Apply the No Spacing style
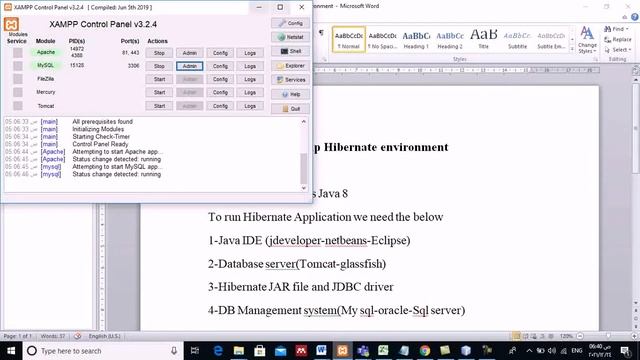This screenshot has height=360, width=640. click(x=382, y=39)
